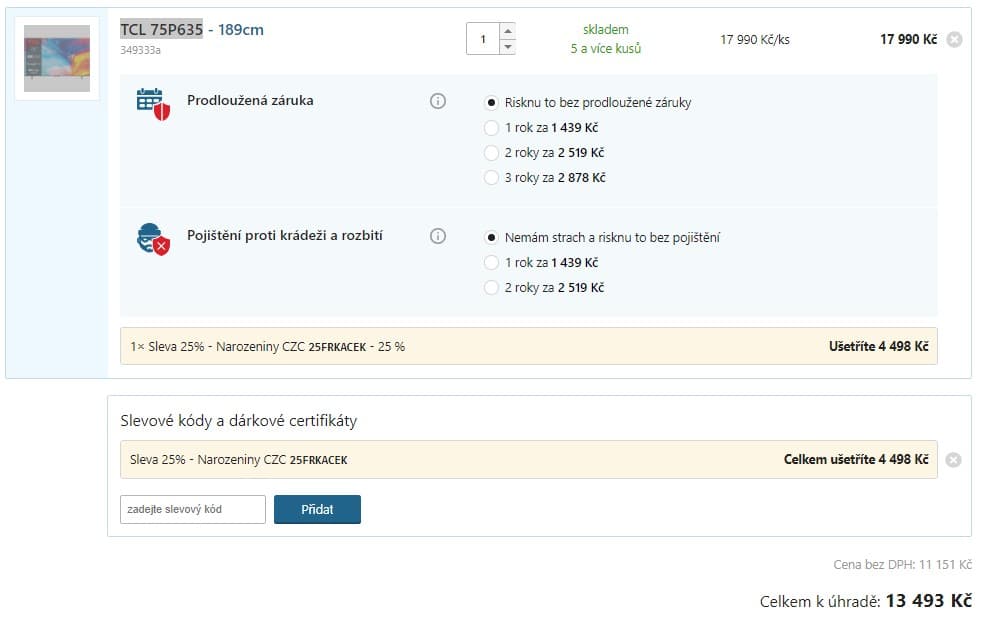Click Pojištění proti krádeži a rozbití label
Image resolution: width=982 pixels, height=627 pixels.
pyautogui.click(x=284, y=236)
